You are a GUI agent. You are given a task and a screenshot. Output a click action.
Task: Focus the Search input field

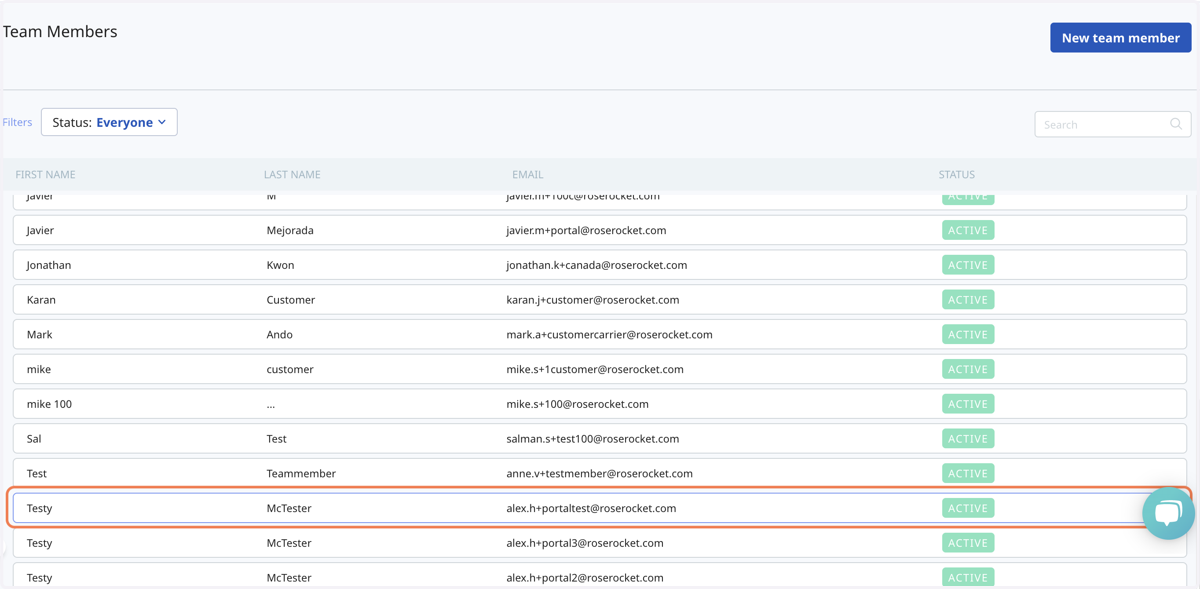pyautogui.click(x=1112, y=124)
